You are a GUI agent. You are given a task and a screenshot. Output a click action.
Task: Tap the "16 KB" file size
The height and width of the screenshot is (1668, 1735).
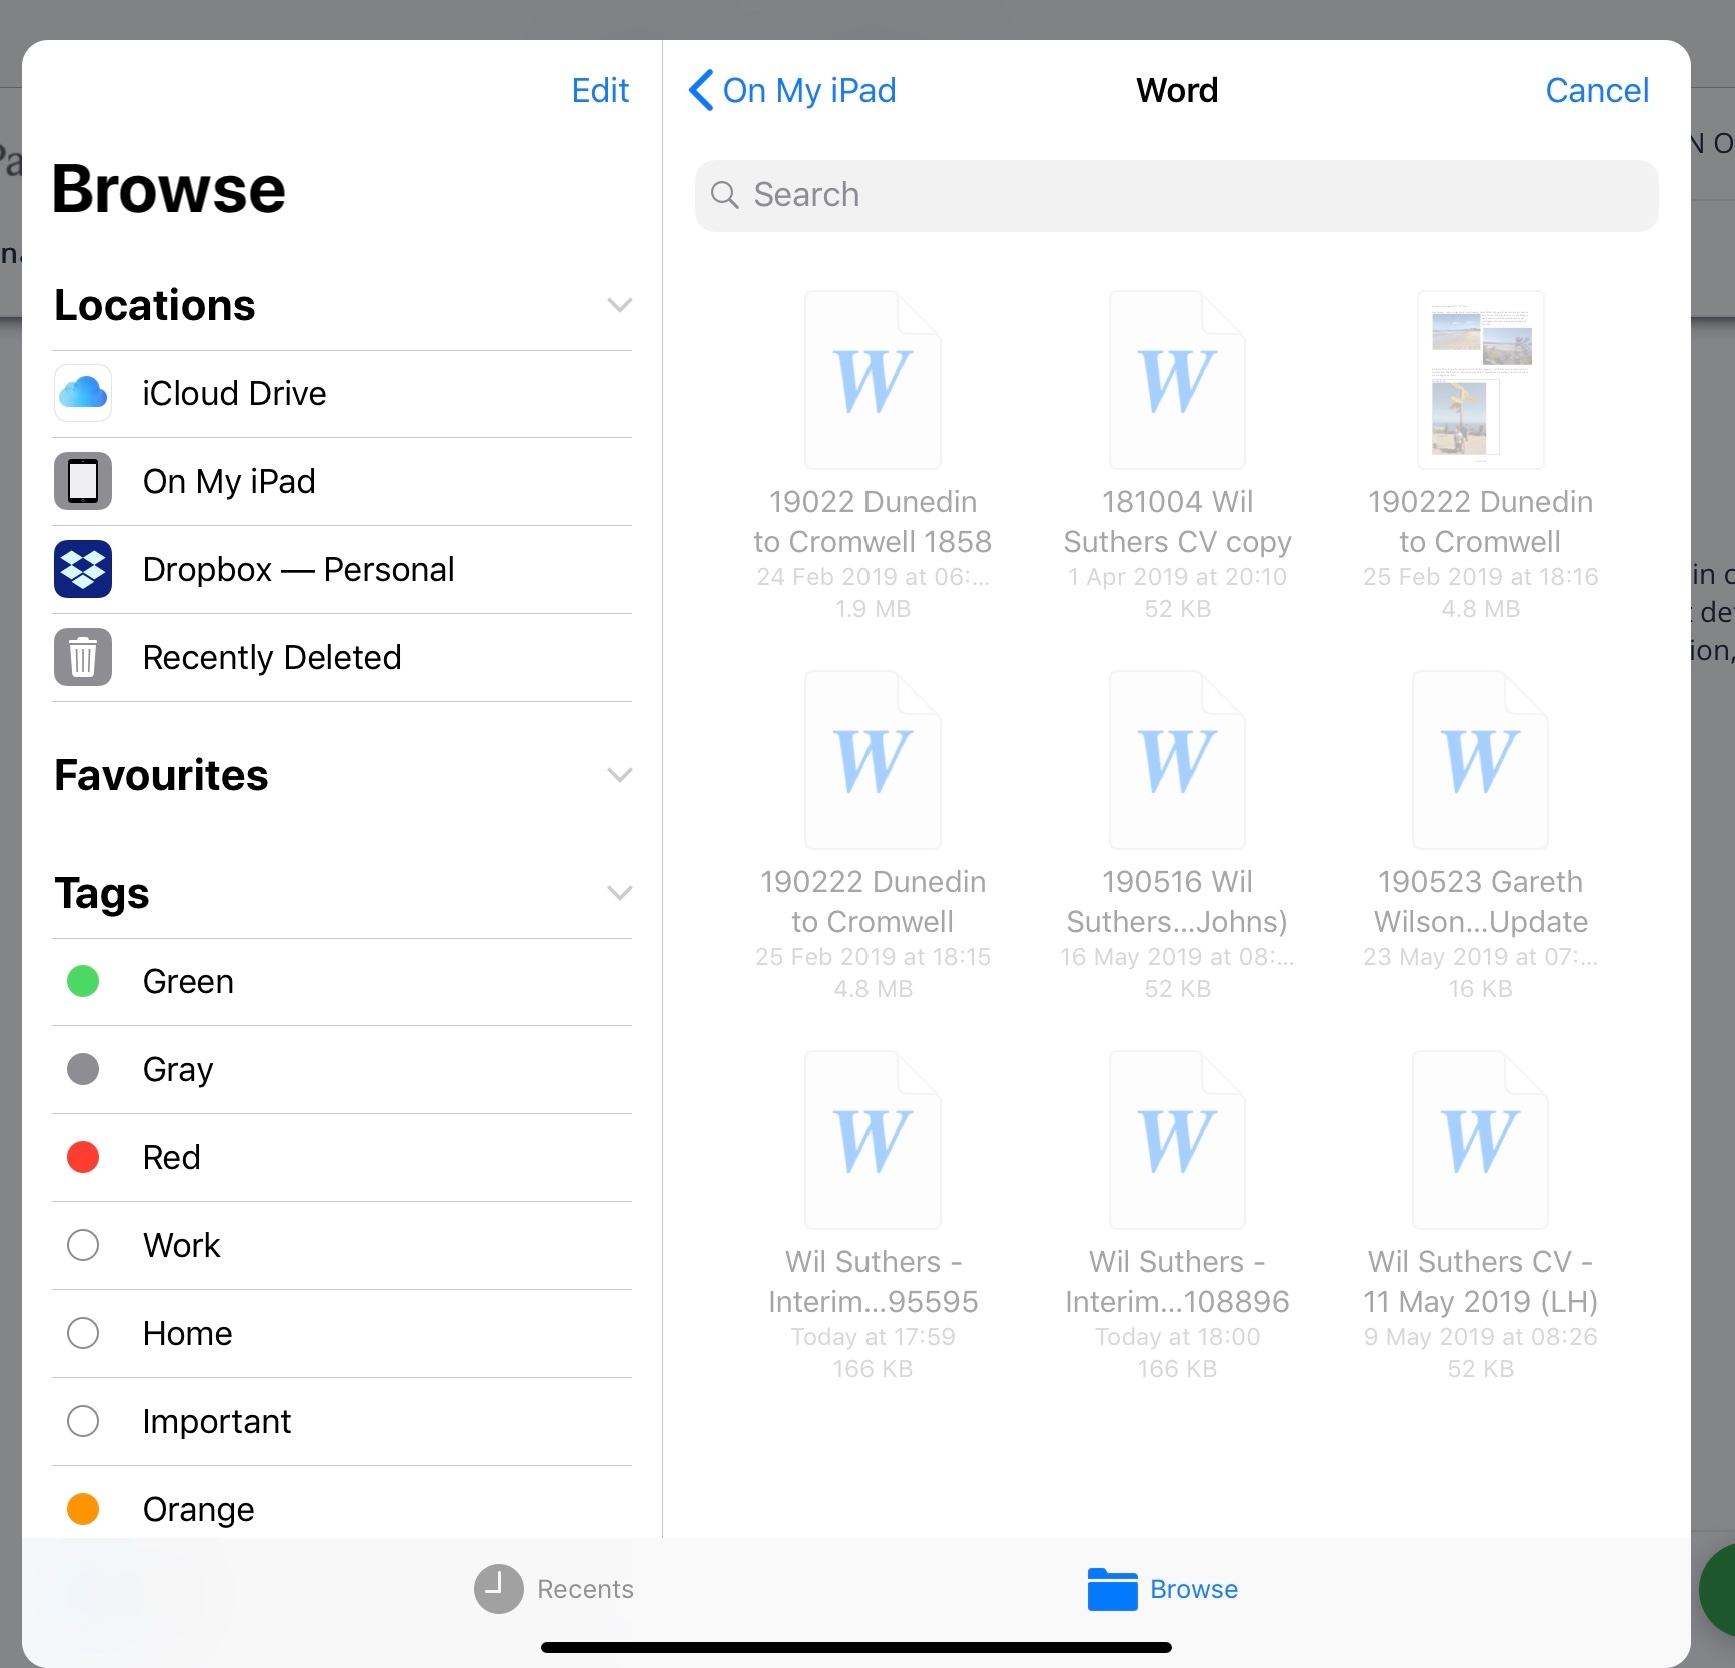pos(1481,989)
